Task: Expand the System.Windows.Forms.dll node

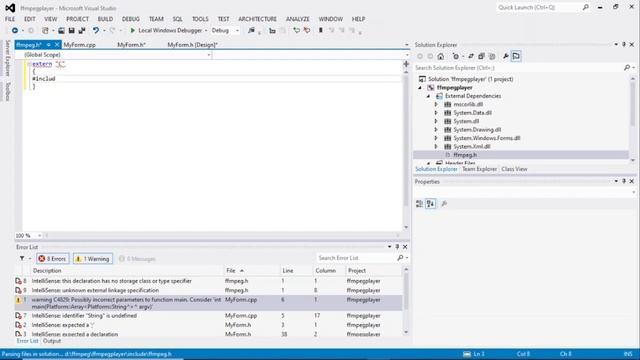Action: coord(436,138)
